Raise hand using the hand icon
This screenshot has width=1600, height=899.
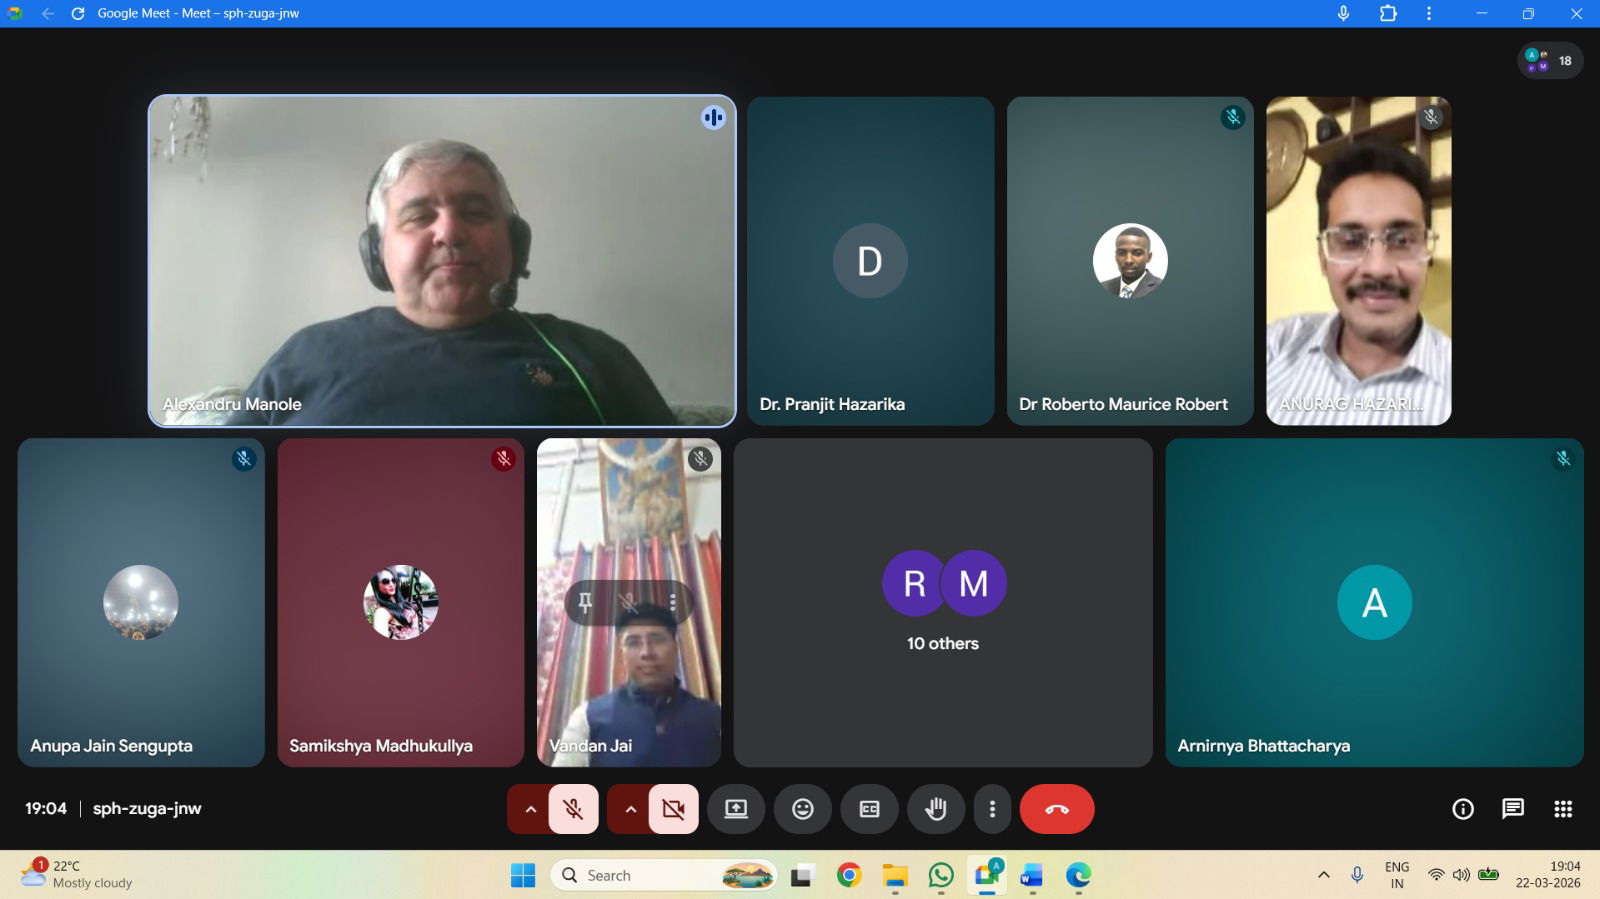click(x=935, y=809)
